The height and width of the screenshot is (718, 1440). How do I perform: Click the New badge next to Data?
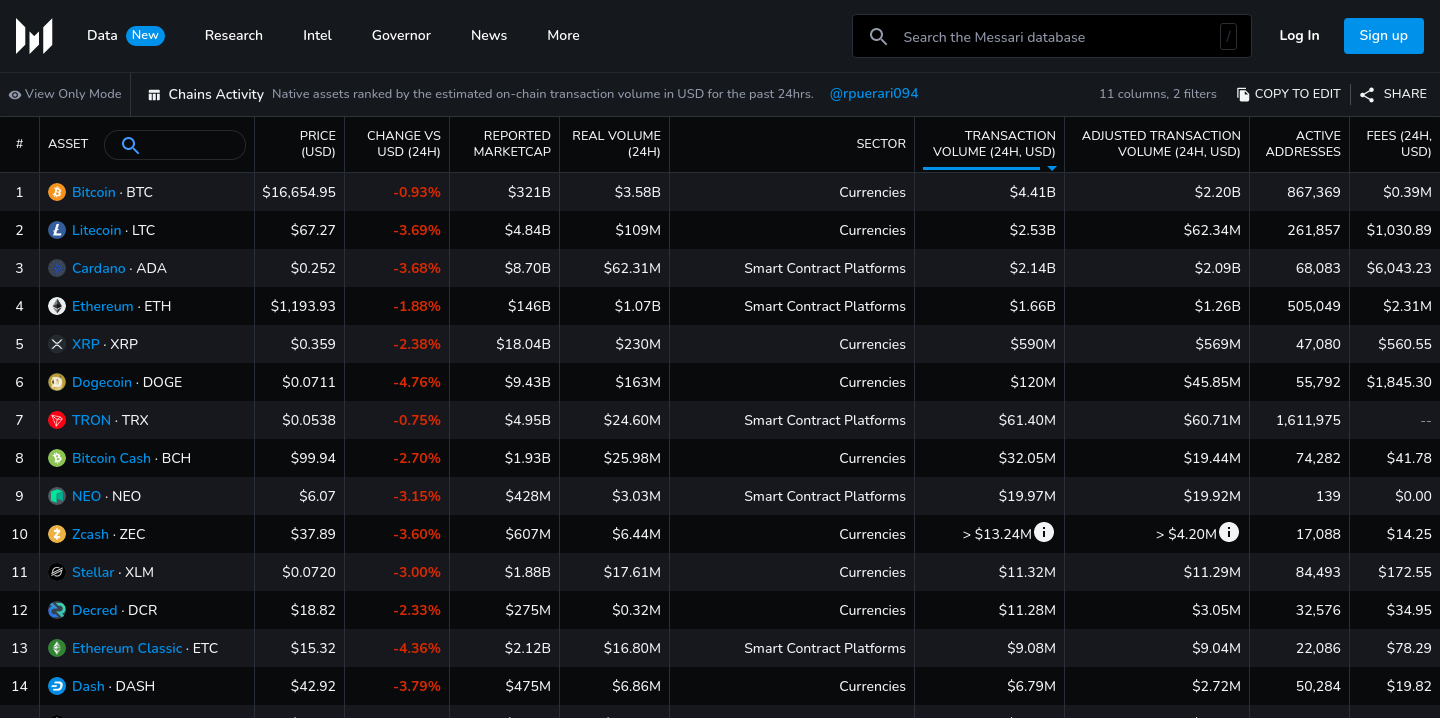coord(145,35)
